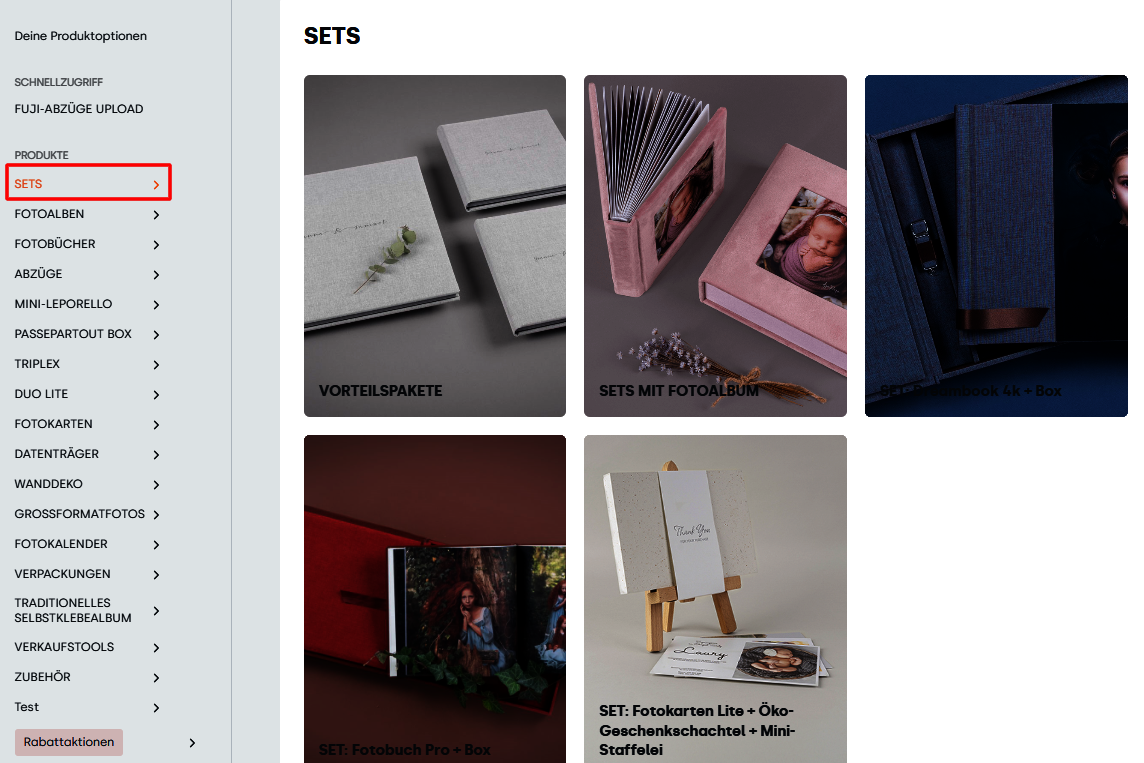The height and width of the screenshot is (763, 1144).
Task: Open the chevron next to Rabattaktionen
Action: (192, 743)
